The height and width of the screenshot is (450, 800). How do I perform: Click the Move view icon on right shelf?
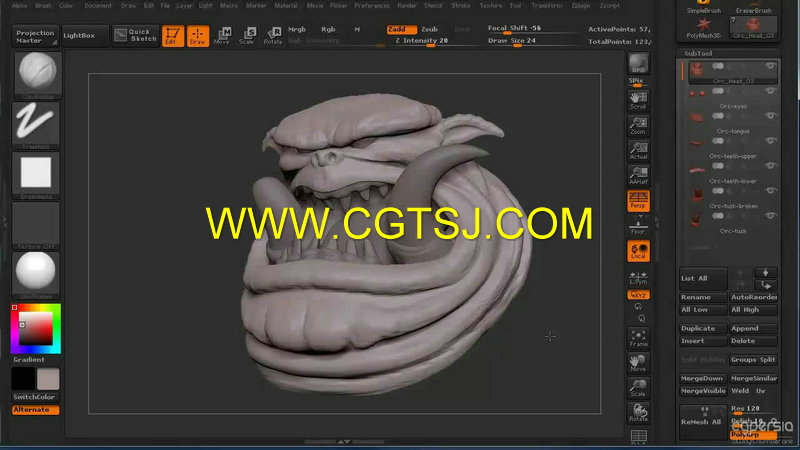tap(638, 363)
